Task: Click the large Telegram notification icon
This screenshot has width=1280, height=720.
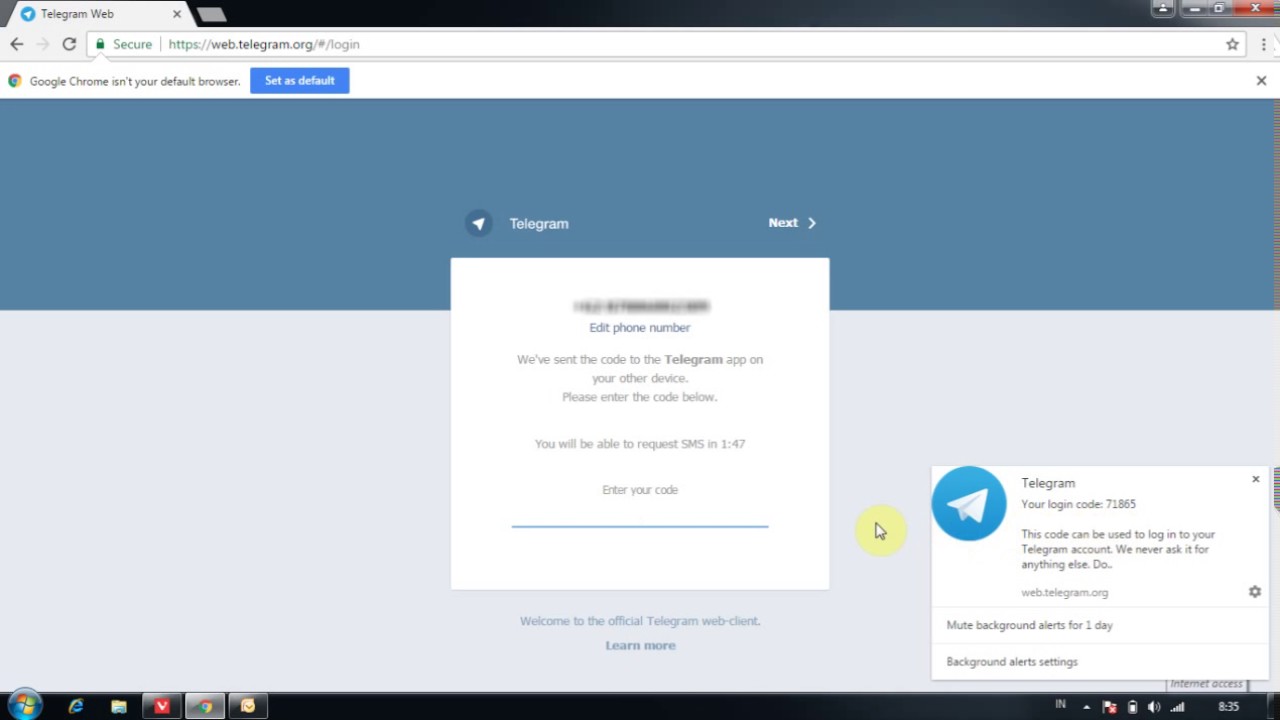Action: pyautogui.click(x=969, y=503)
